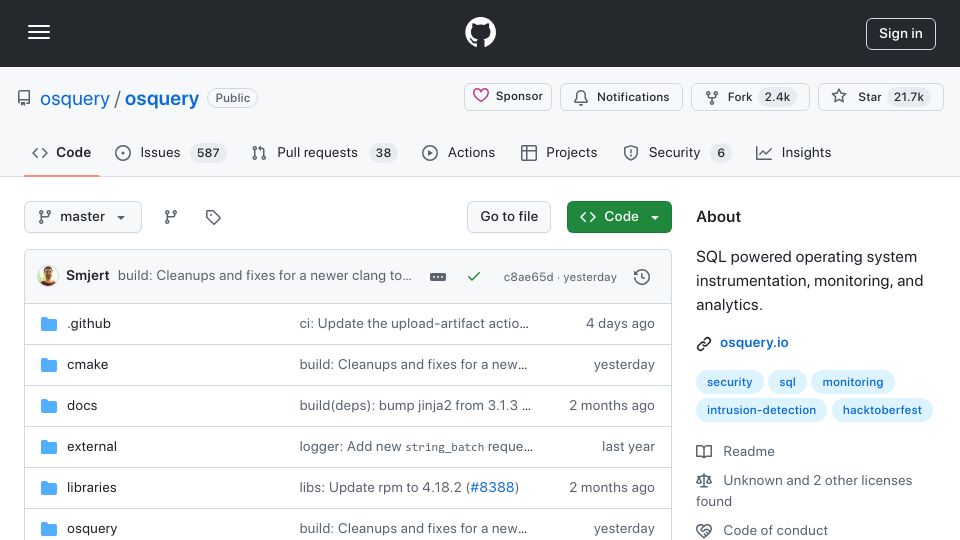Open the osquery organization link
This screenshot has height=540, width=960.
tap(75, 99)
